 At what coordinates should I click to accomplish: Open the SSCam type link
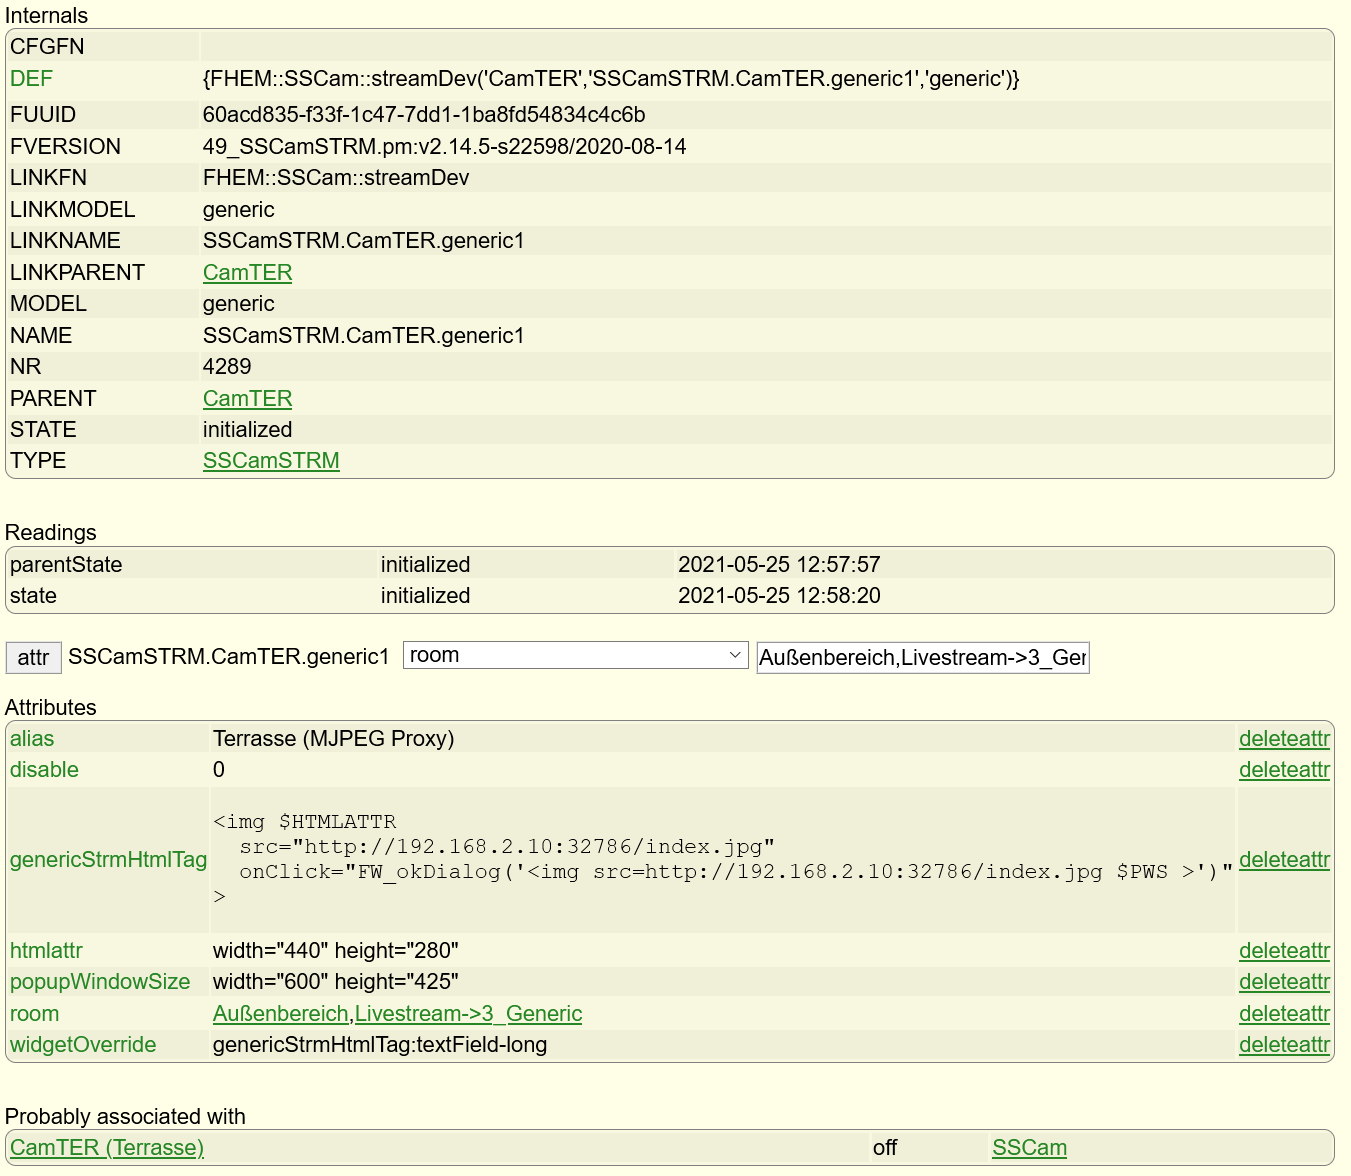[x=1029, y=1148]
